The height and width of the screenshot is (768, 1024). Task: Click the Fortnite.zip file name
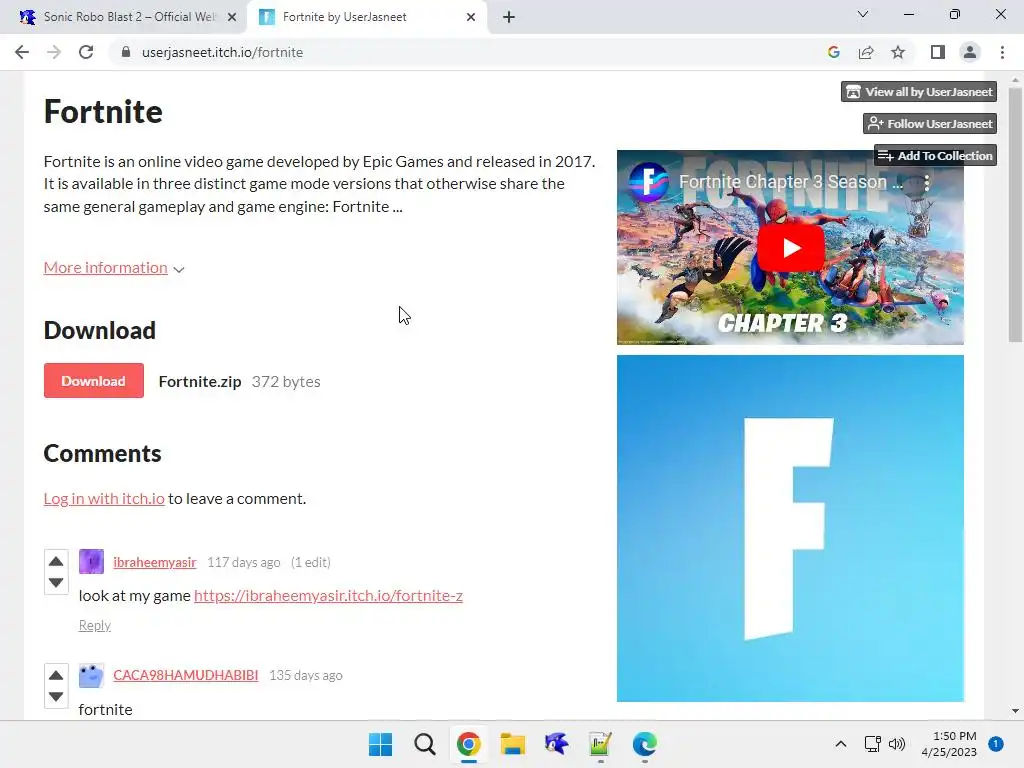click(x=200, y=381)
